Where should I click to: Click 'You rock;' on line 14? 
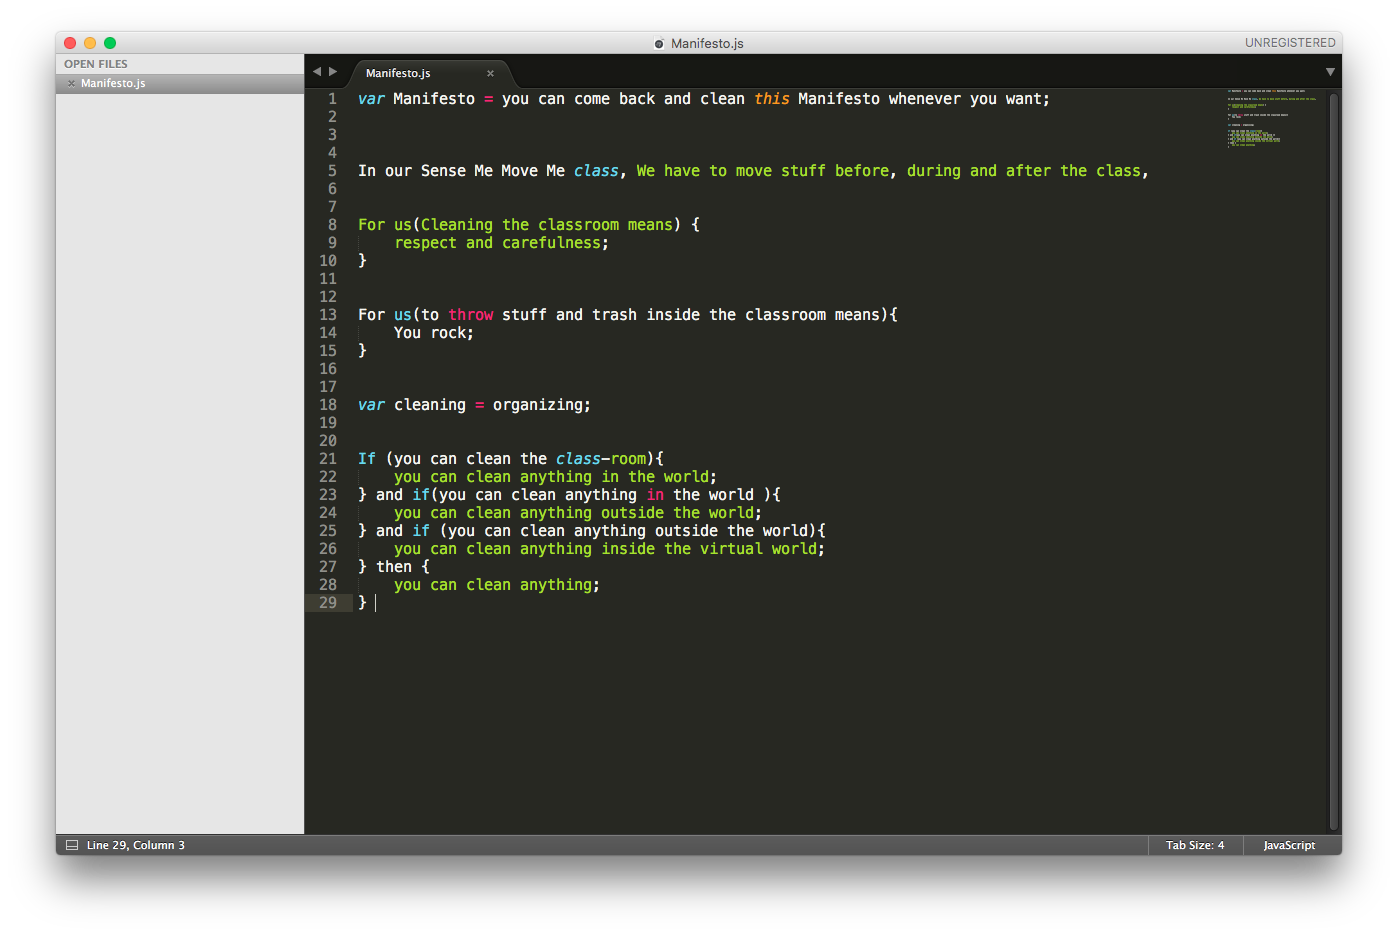point(434,333)
